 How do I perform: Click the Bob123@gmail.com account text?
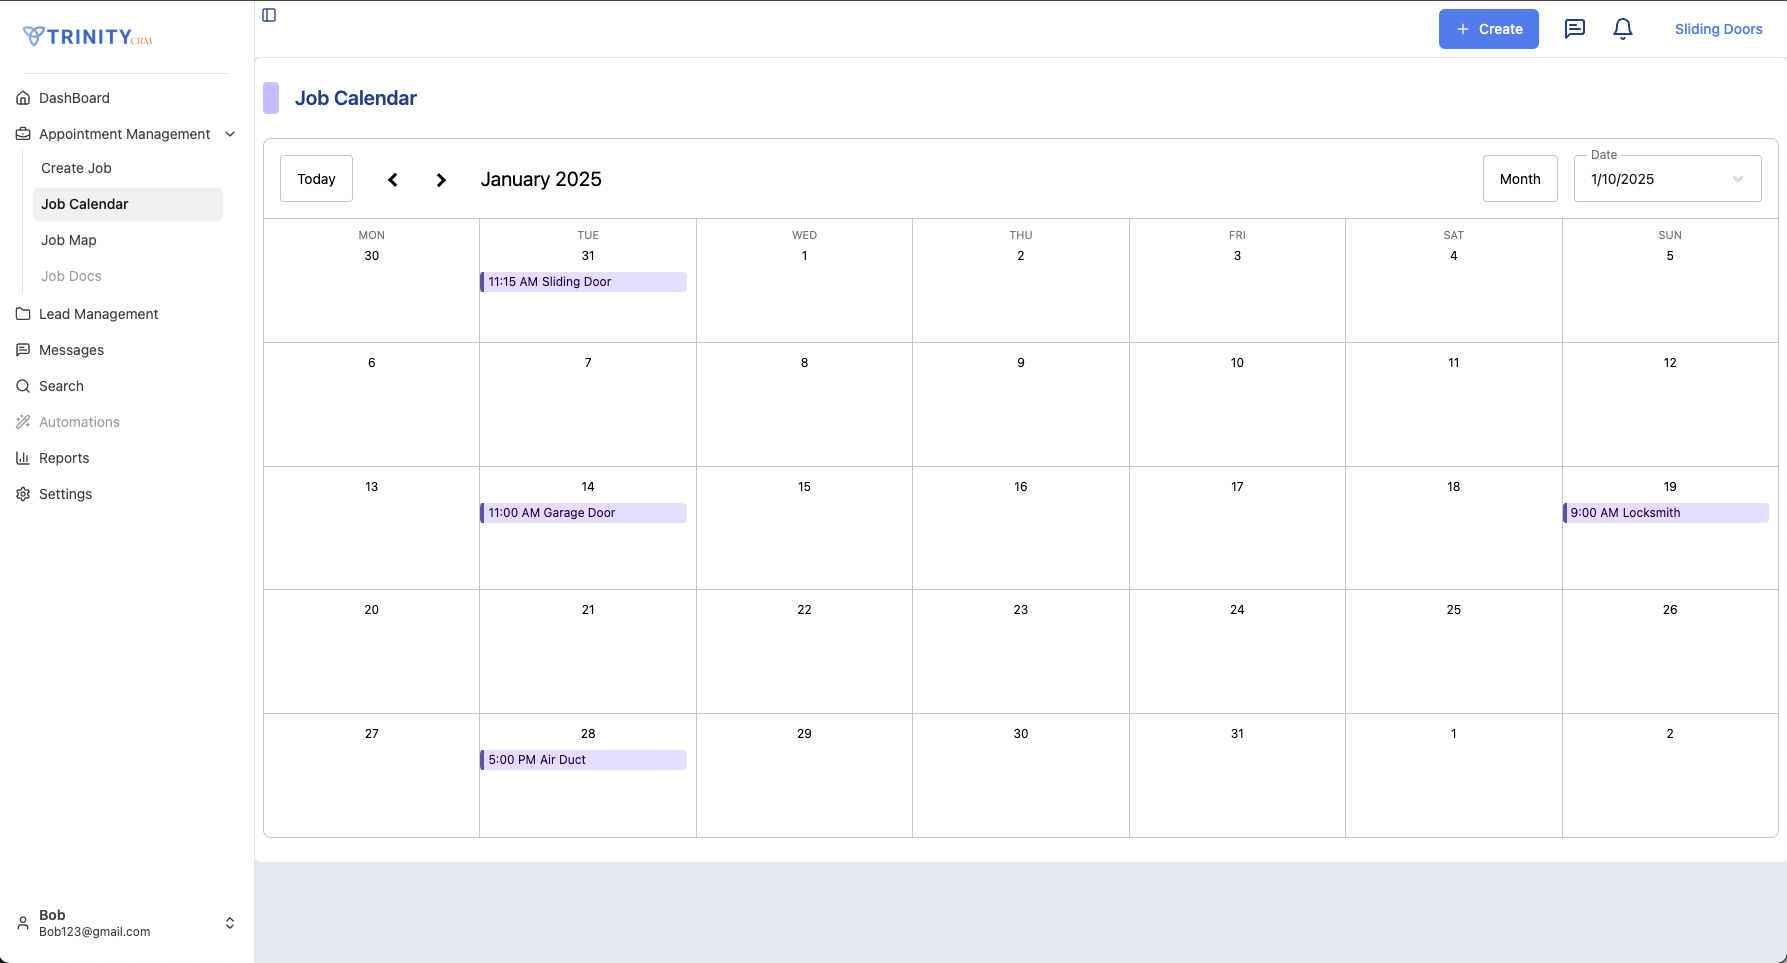[94, 932]
